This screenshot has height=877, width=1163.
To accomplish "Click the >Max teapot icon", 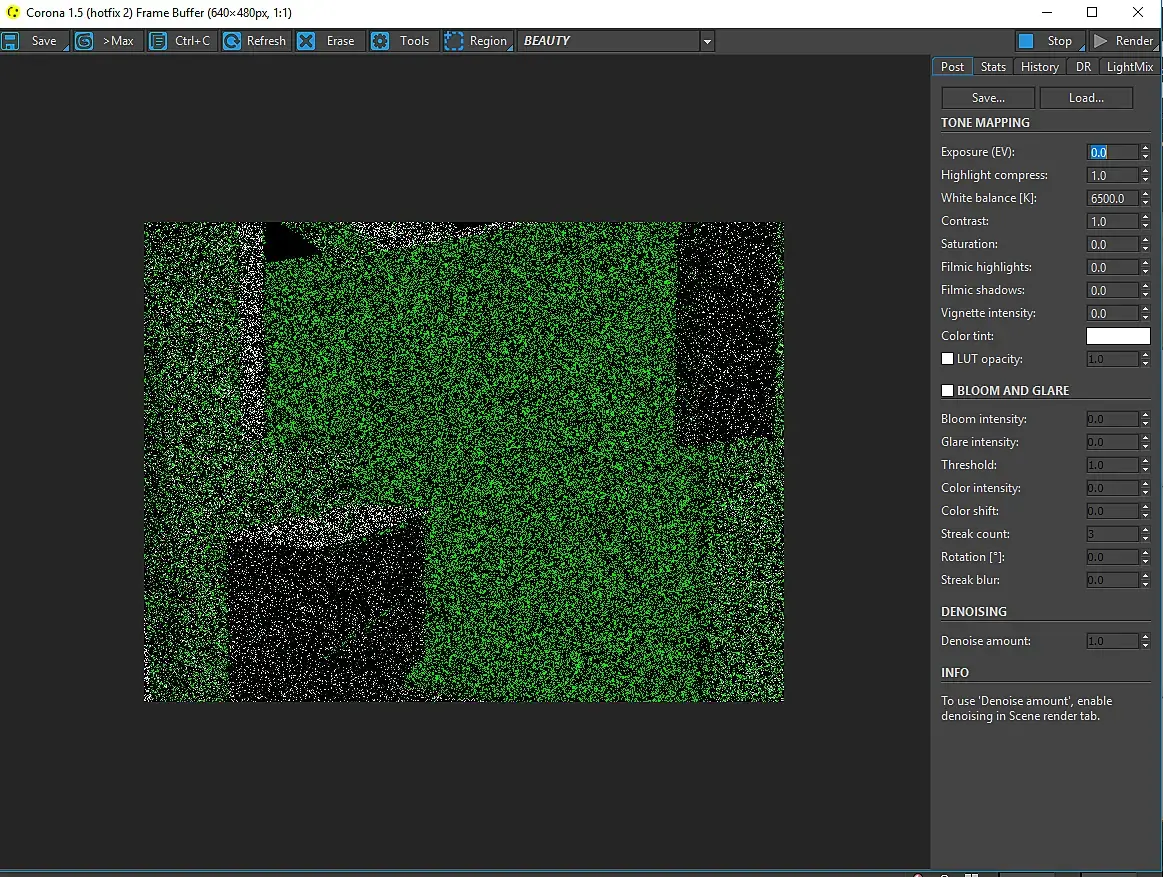I will tap(84, 41).
